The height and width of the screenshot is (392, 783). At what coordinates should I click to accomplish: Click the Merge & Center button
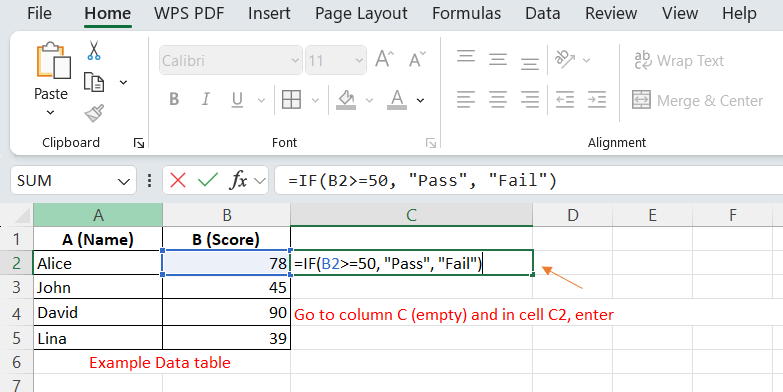pos(697,100)
